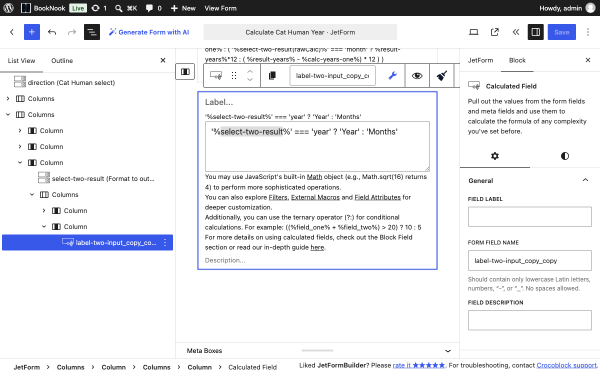Open the WordPress logo menu
Viewport: 600px width, 375px height.
point(8,8)
